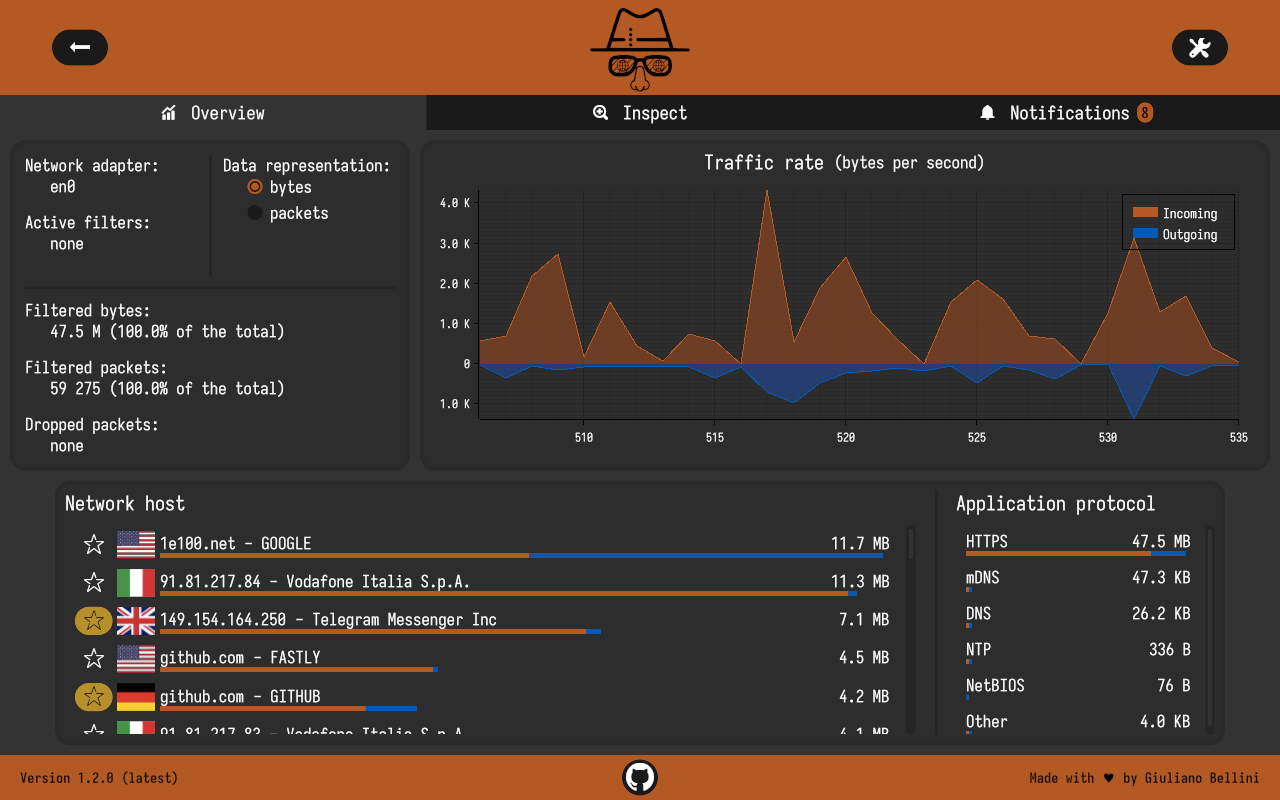This screenshot has width=1280, height=800.
Task: Click the NTP protocol entry
Action: (1078, 651)
